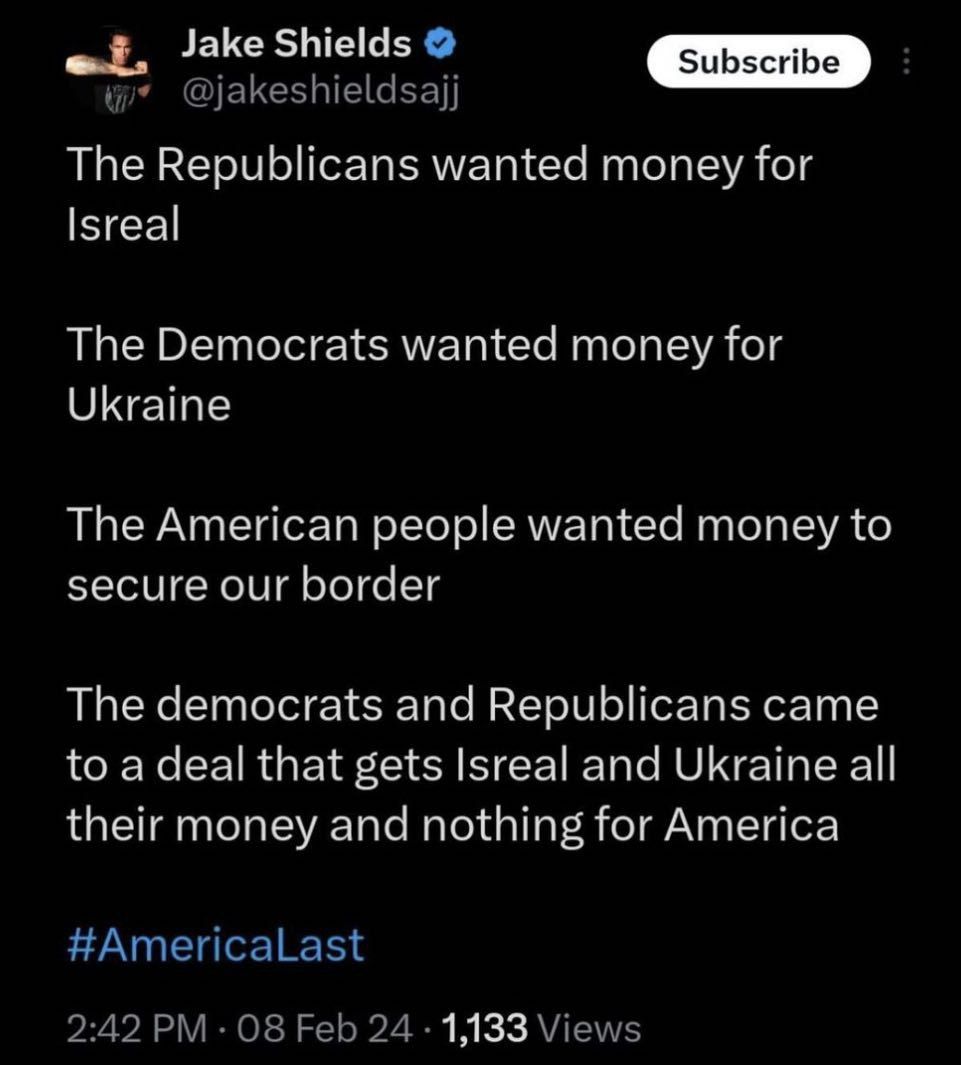Click the line starting 'The Republicans wanted'
The height and width of the screenshot is (1065, 961).
[x=440, y=165]
